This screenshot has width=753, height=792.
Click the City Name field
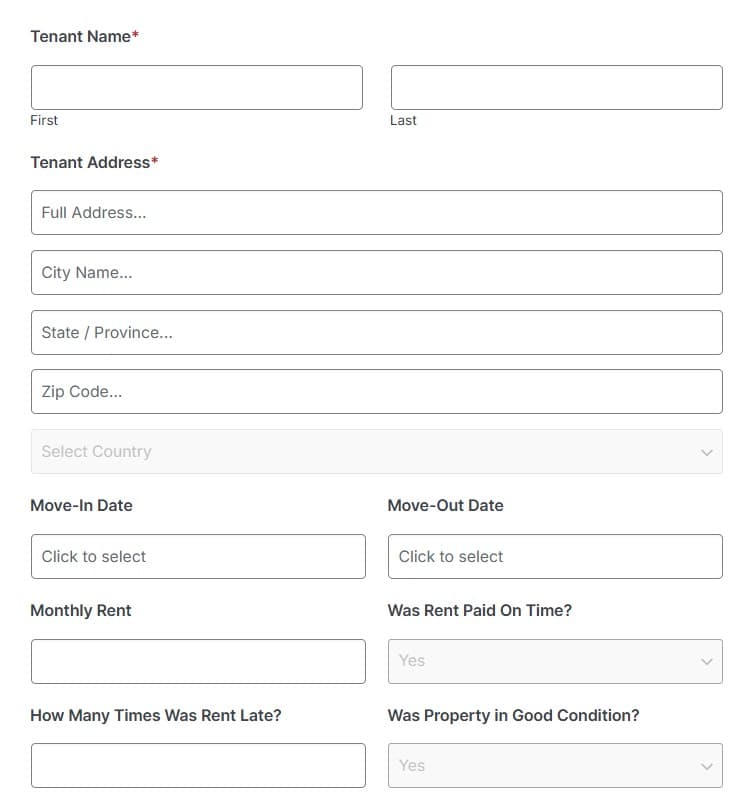(x=377, y=273)
